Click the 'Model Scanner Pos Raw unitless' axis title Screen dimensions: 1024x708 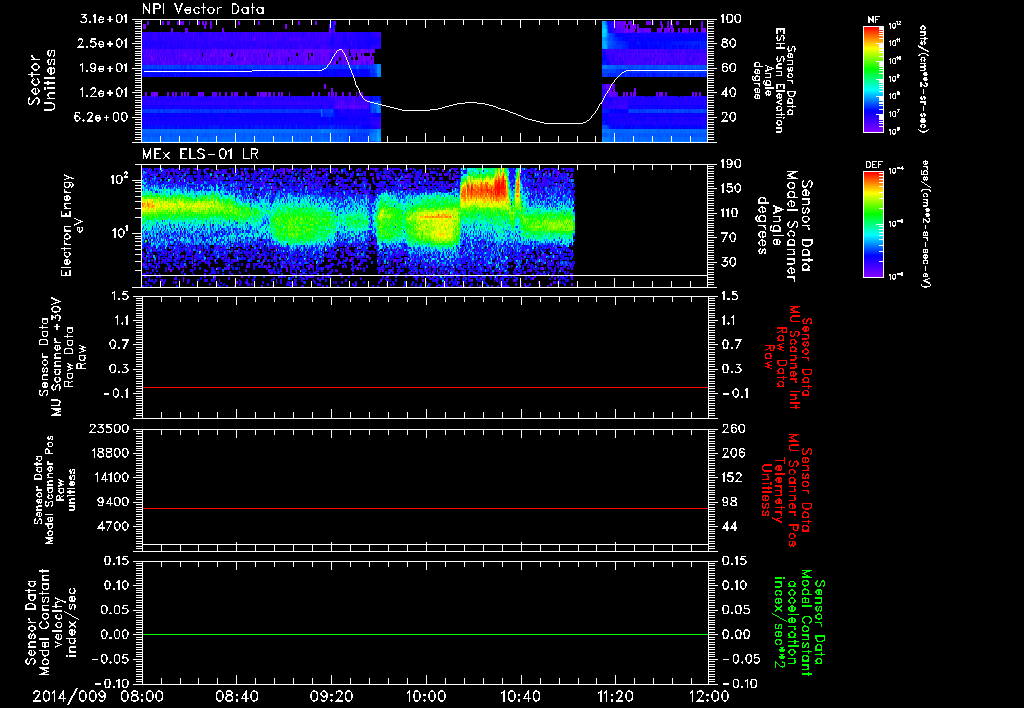click(56, 490)
